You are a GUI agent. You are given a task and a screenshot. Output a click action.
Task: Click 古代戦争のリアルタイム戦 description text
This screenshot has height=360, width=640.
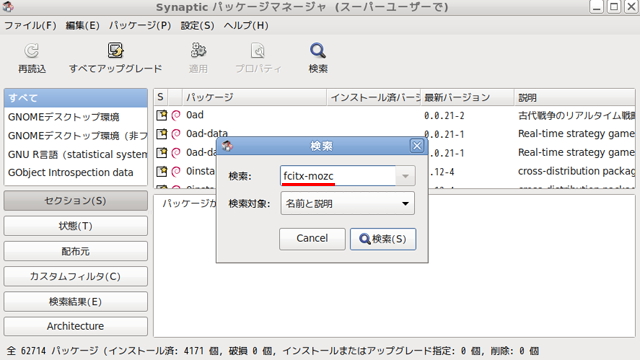[576, 116]
